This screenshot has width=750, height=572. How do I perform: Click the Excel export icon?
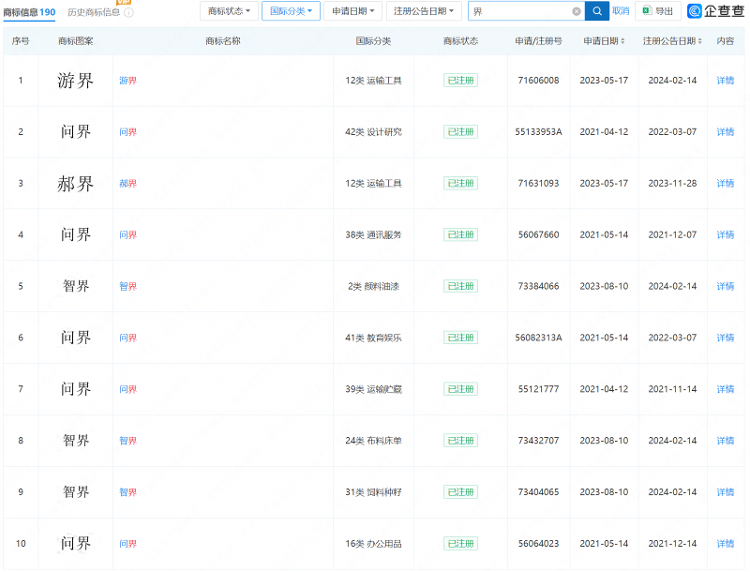point(647,11)
